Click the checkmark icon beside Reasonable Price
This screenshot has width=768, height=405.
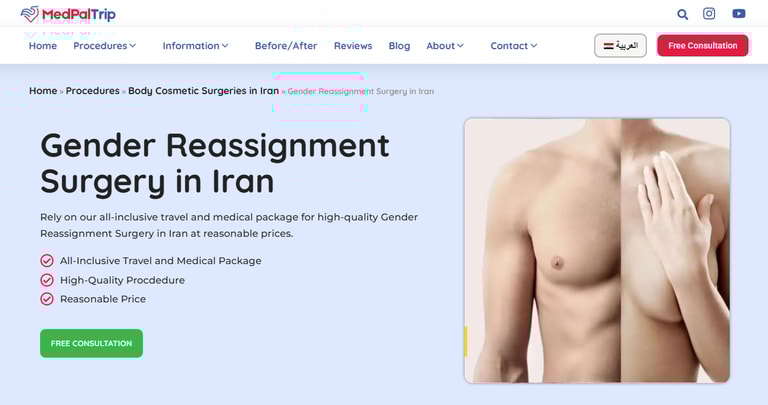pyautogui.click(x=47, y=299)
